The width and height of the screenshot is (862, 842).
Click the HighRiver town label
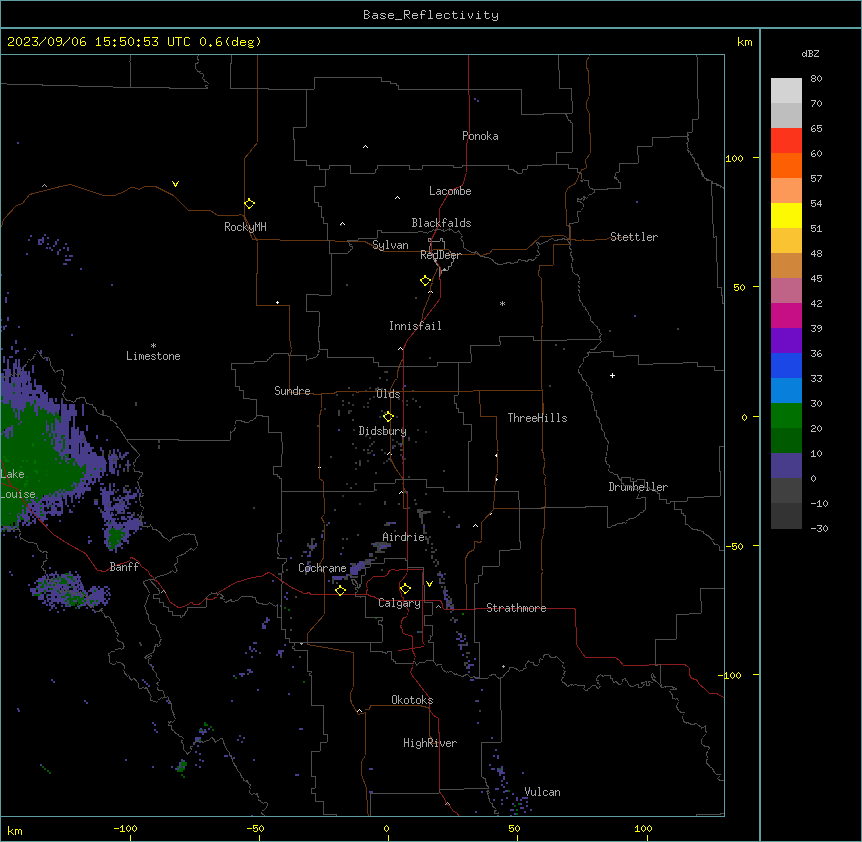(x=430, y=743)
